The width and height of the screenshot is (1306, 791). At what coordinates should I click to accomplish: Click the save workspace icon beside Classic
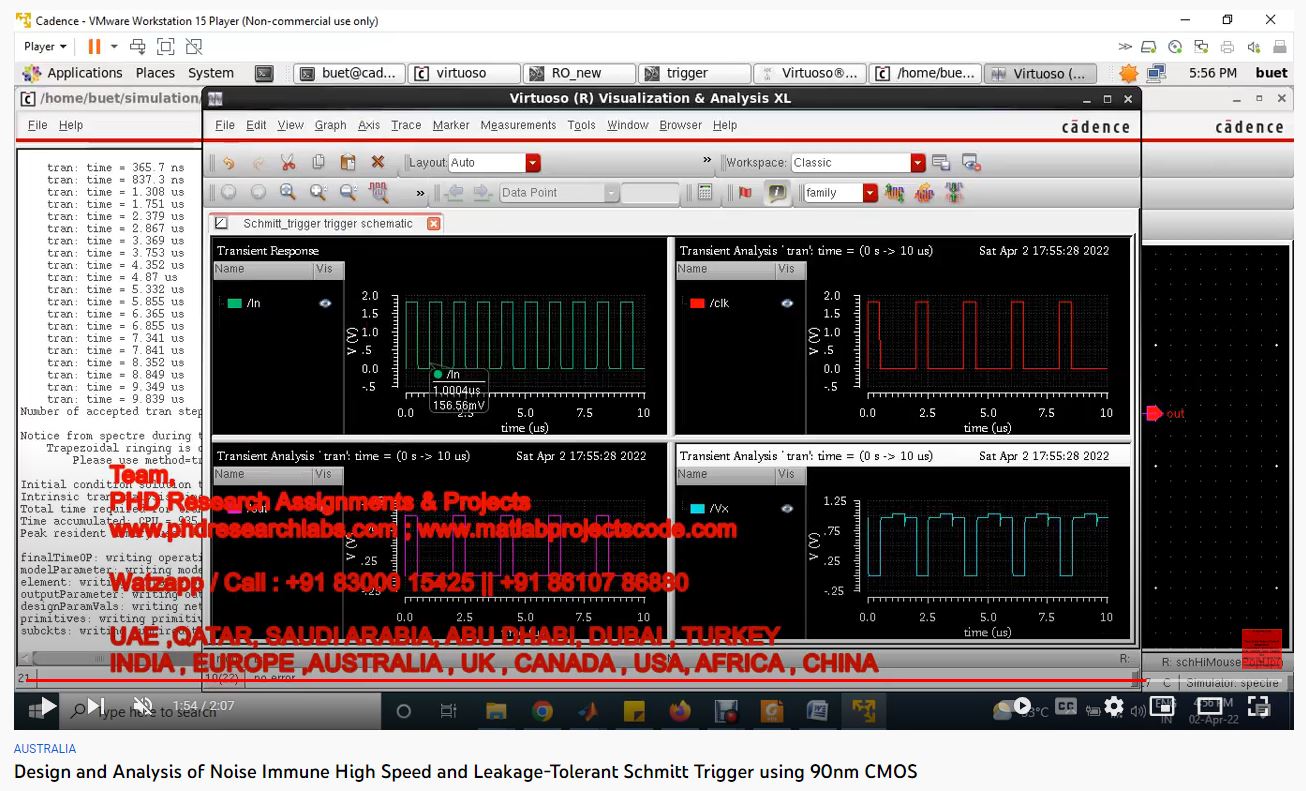click(941, 163)
